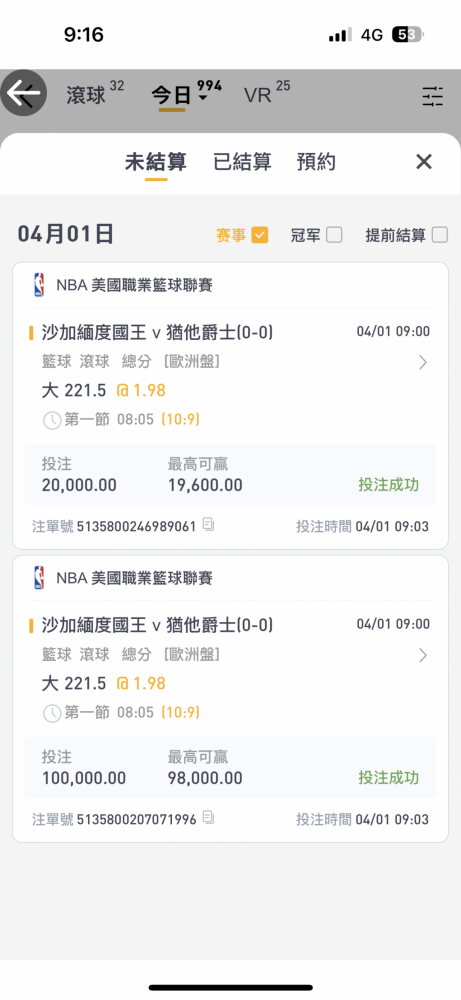Tap clock icon in first bet
This screenshot has height=1000, width=461.
52,420
